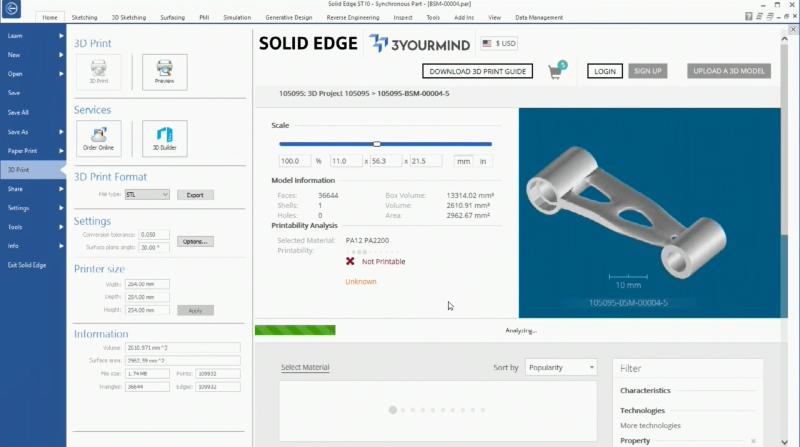Click the Conversion tolerance field

coord(154,235)
